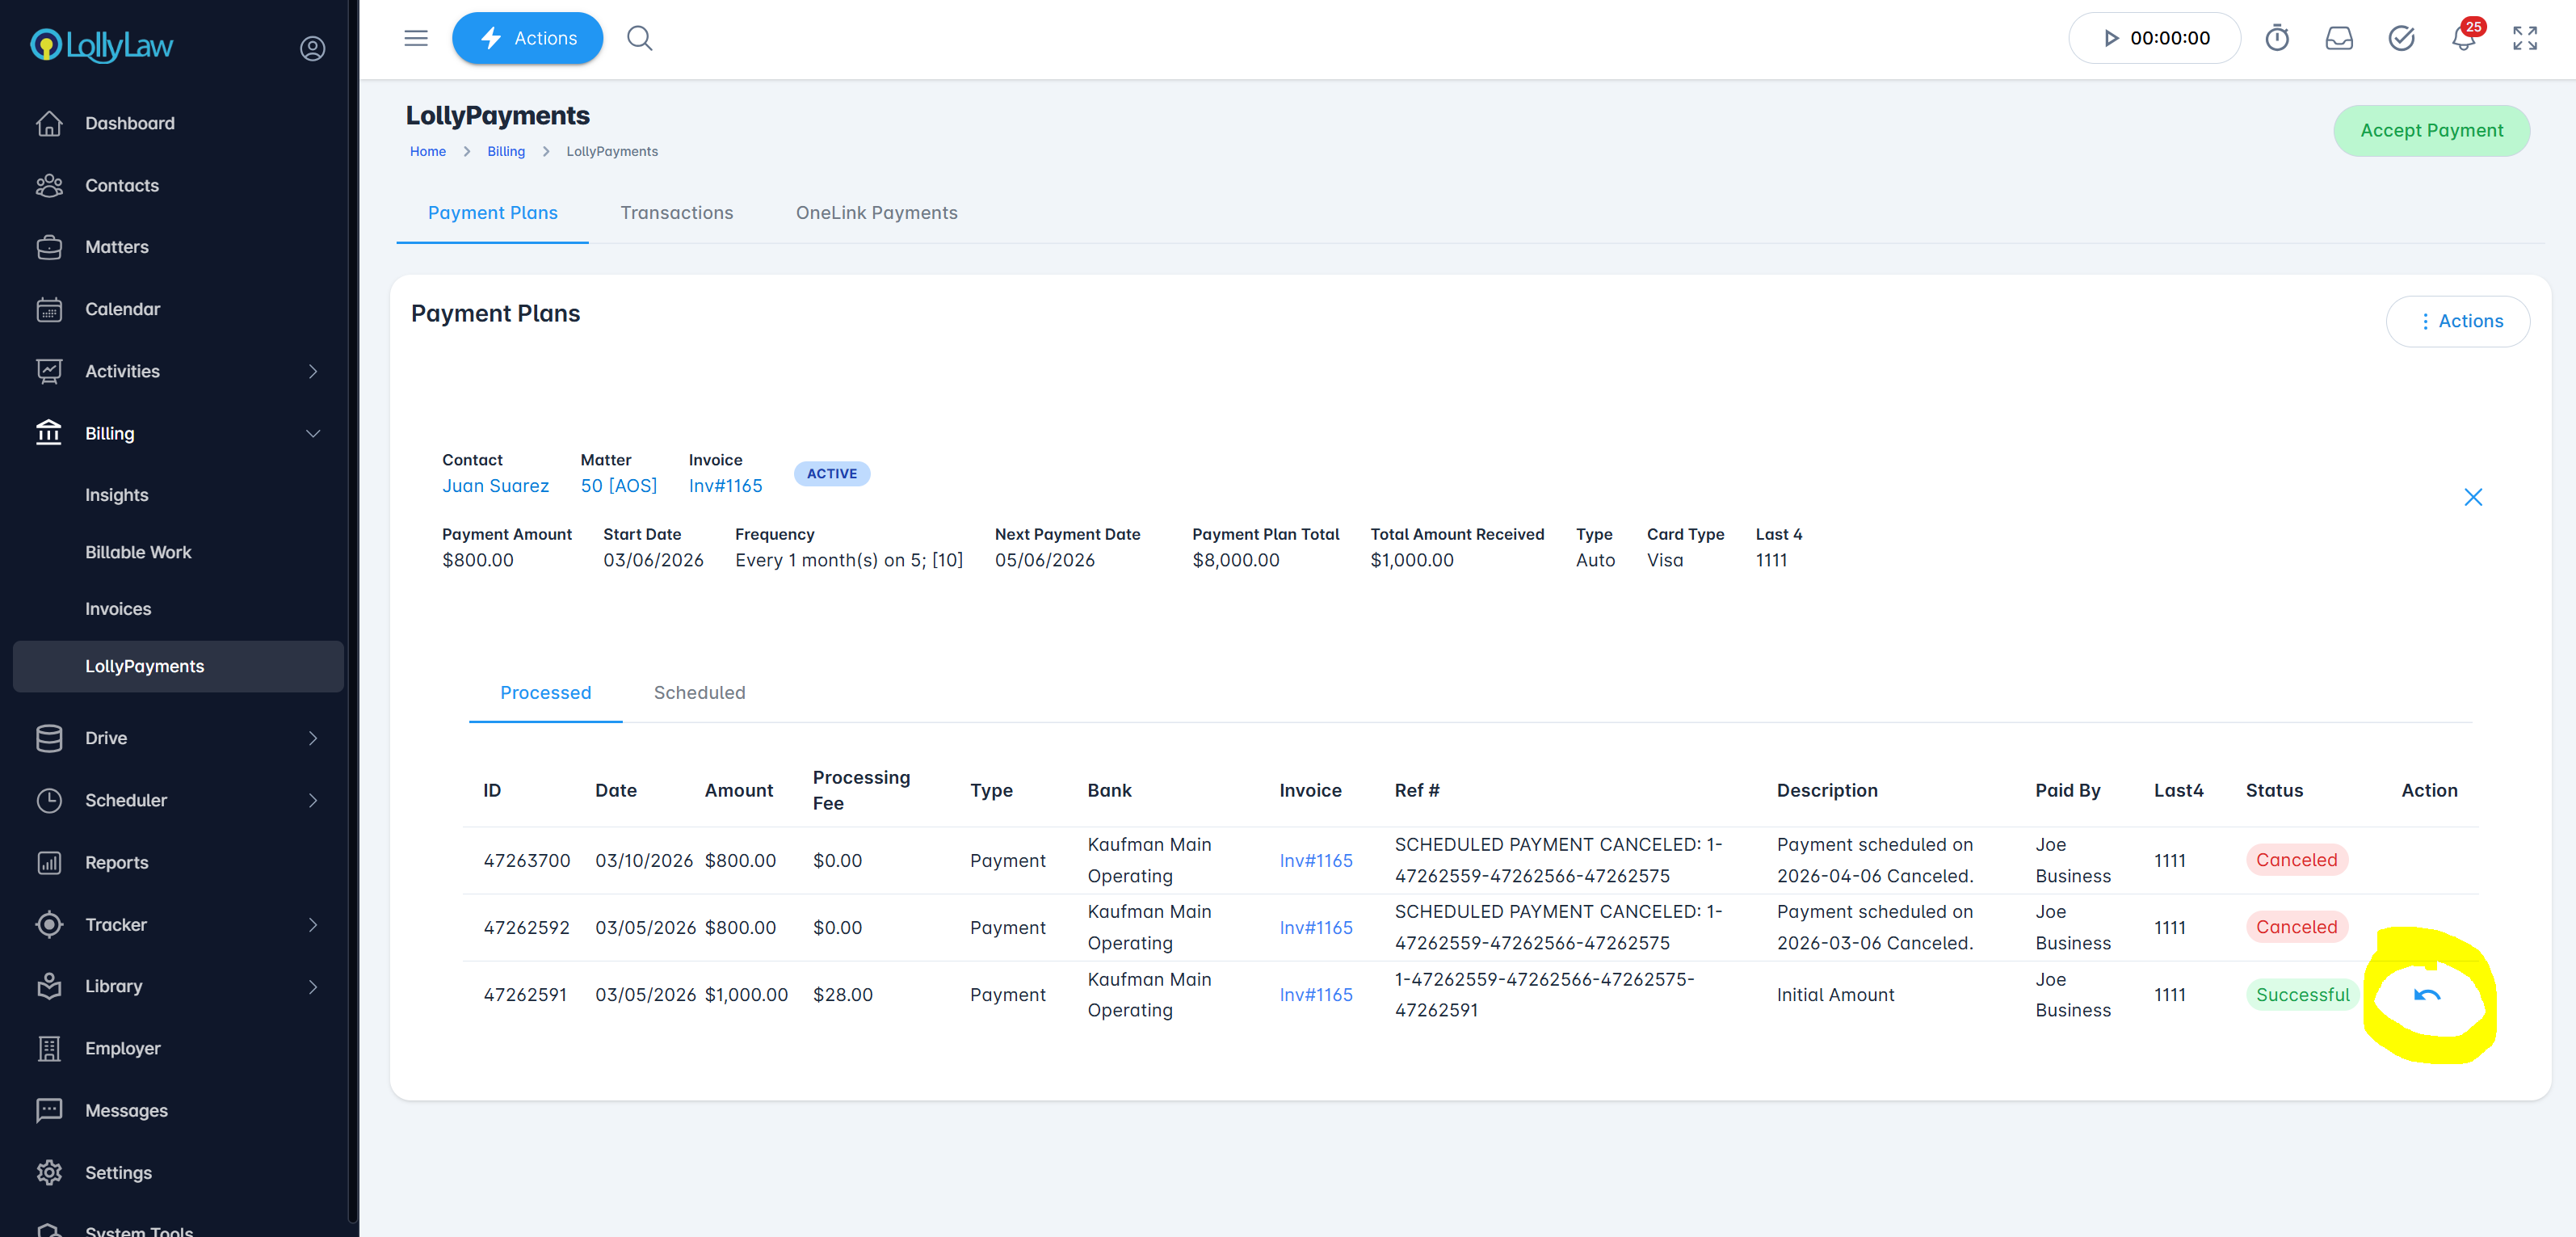
Task: Click the refund arrow icon for payment 47262591
Action: click(x=2427, y=994)
